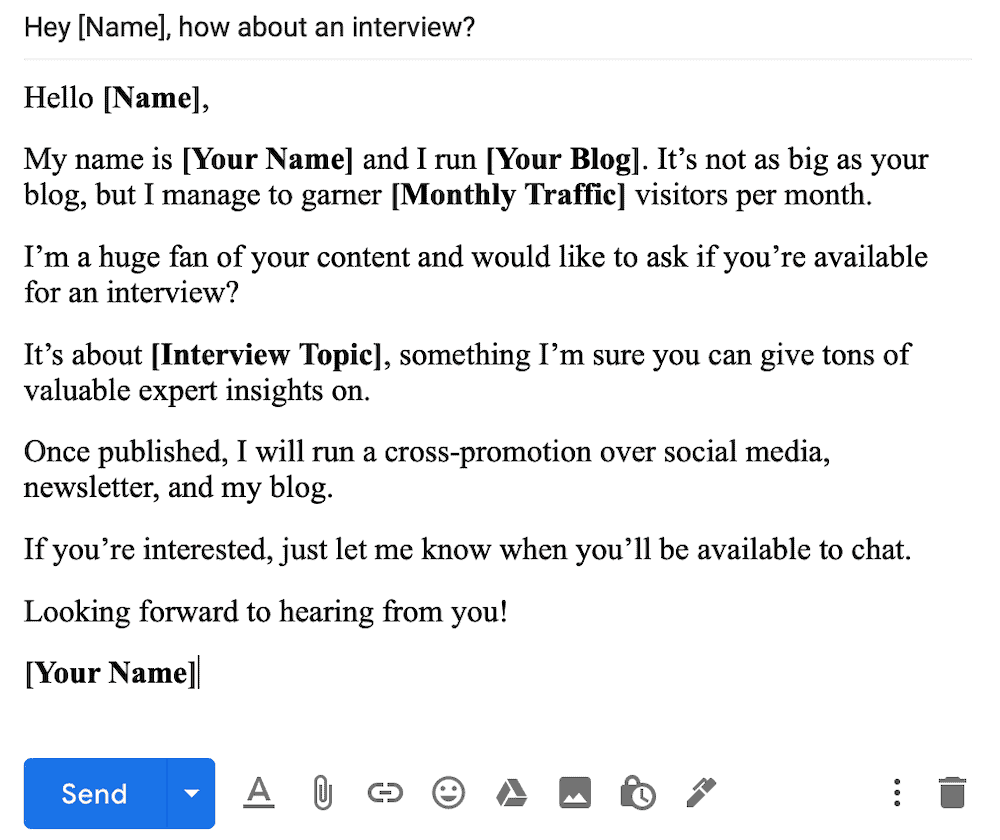Attach a file with the paperclip icon
1000x840 pixels.
(x=322, y=793)
